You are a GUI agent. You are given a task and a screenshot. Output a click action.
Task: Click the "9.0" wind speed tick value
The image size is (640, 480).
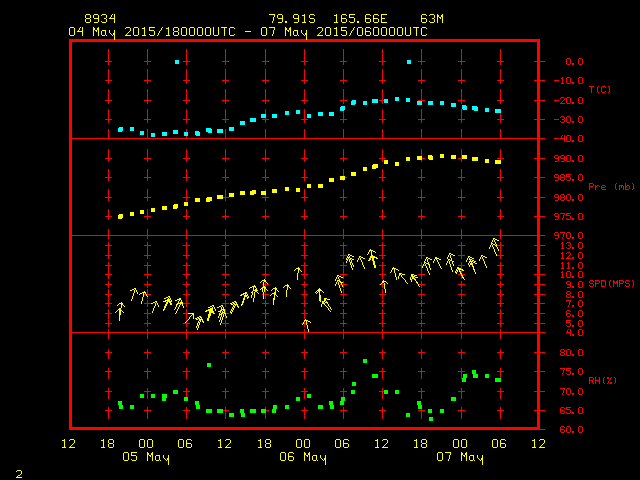coord(574,284)
